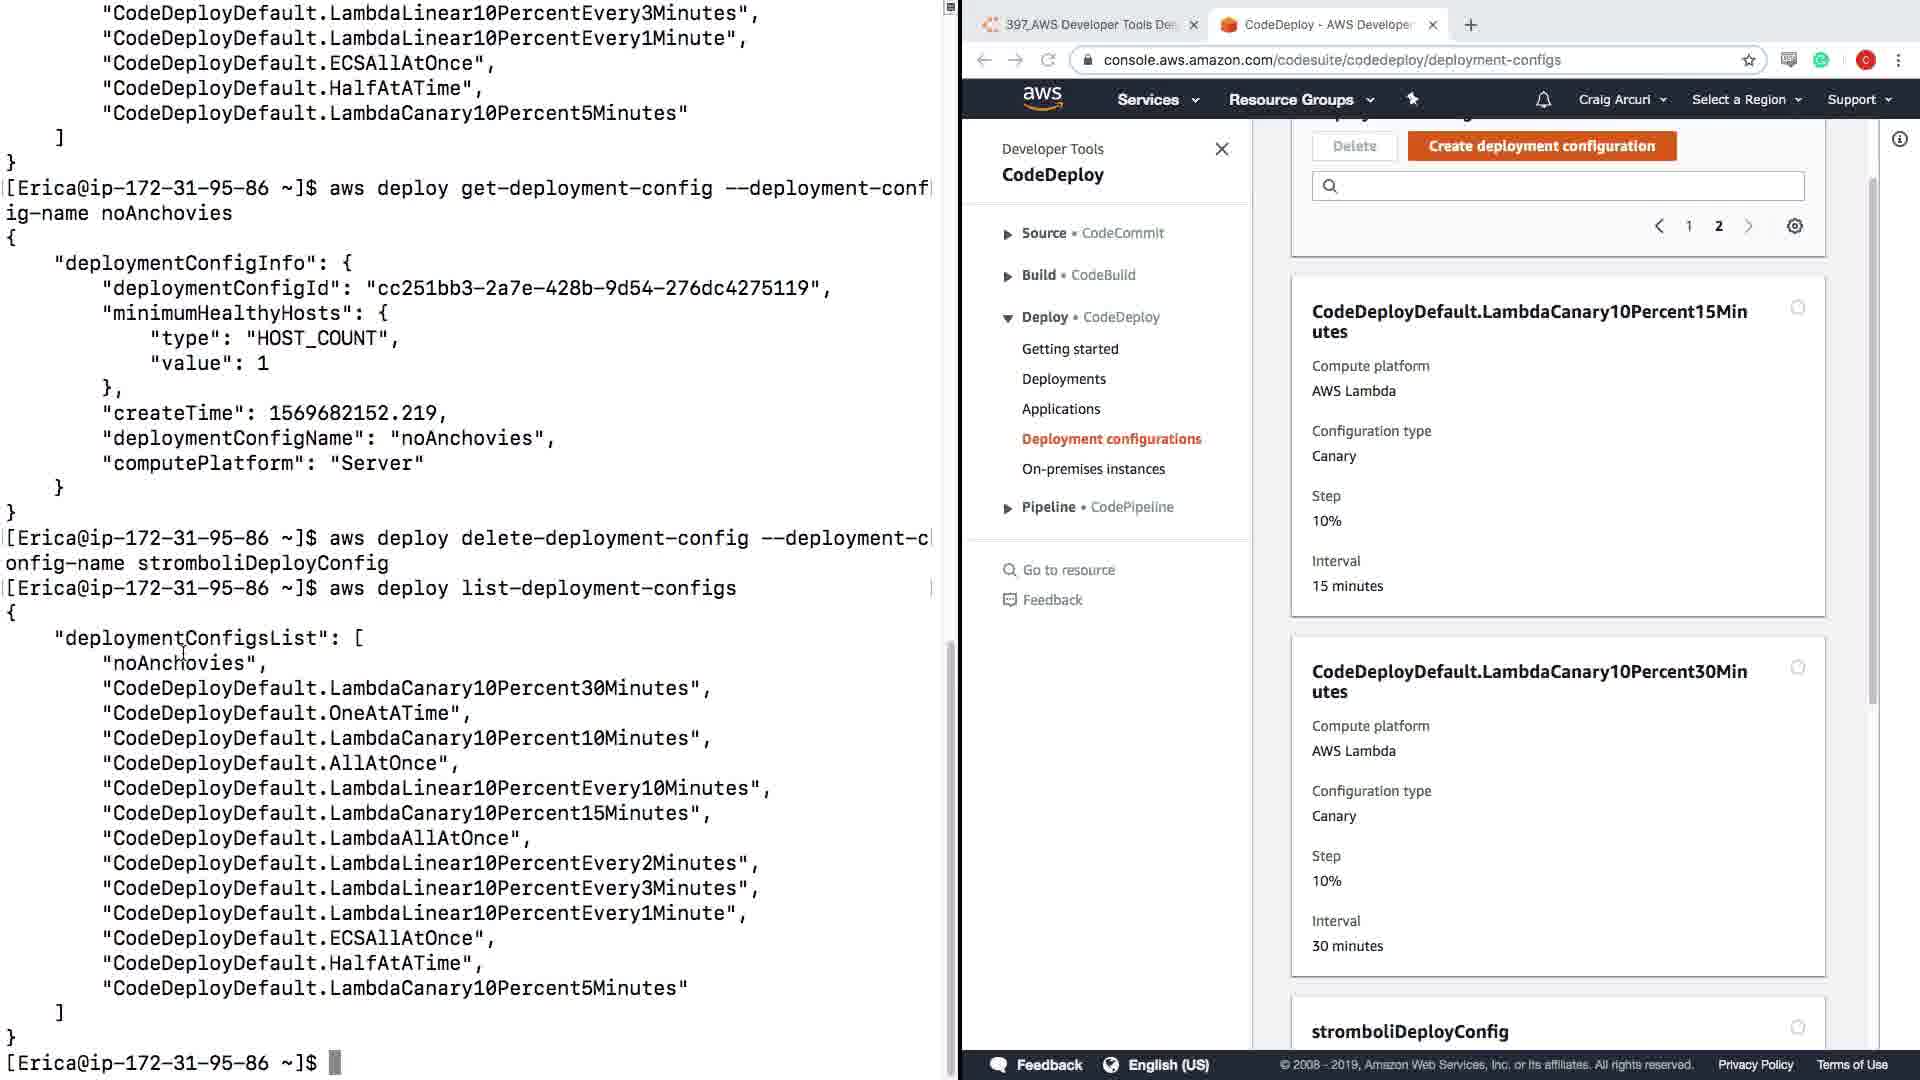Select stromboliDeployConfig radio button
The height and width of the screenshot is (1080, 1920).
coord(1797,1027)
